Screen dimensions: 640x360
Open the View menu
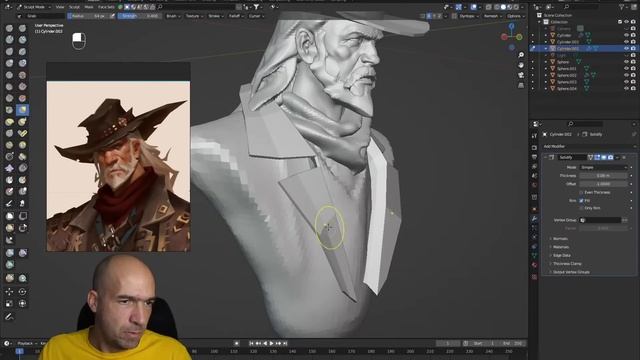pyautogui.click(x=60, y=7)
